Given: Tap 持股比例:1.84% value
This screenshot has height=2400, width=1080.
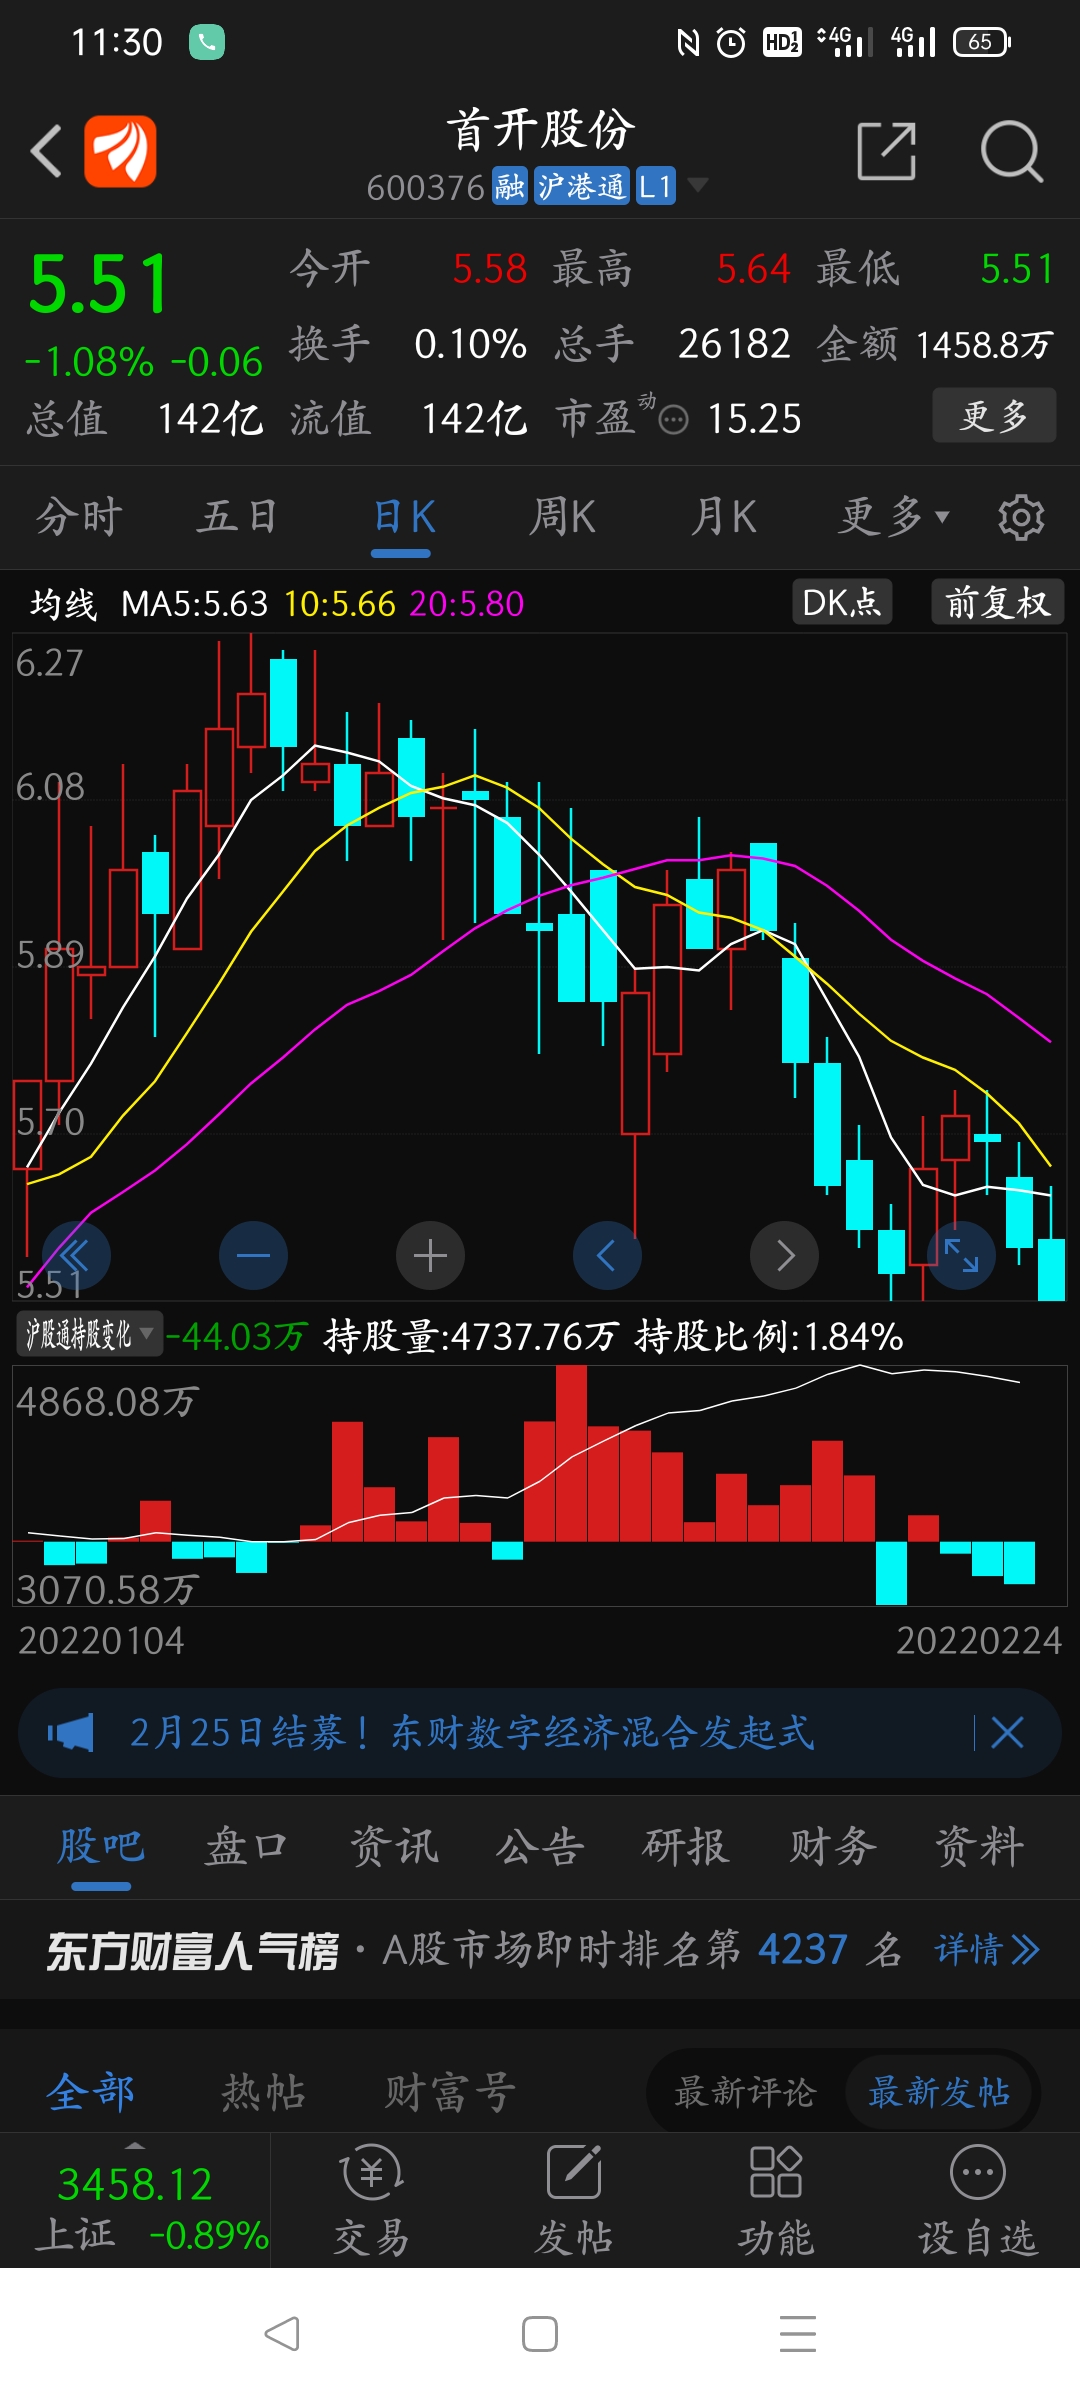Looking at the screenshot, I should tap(770, 1336).
